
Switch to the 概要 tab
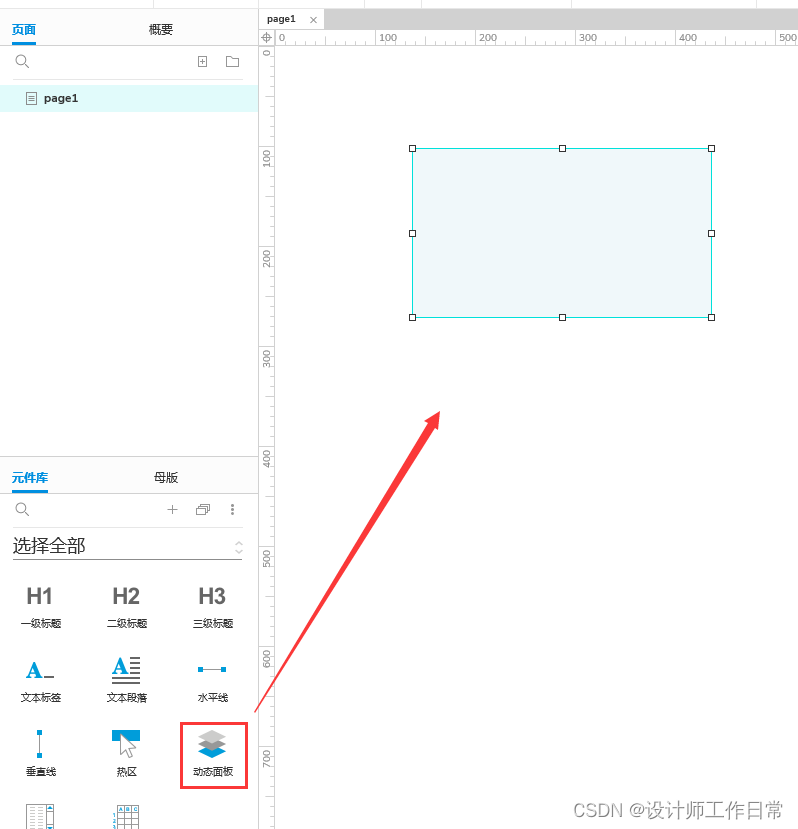point(161,30)
